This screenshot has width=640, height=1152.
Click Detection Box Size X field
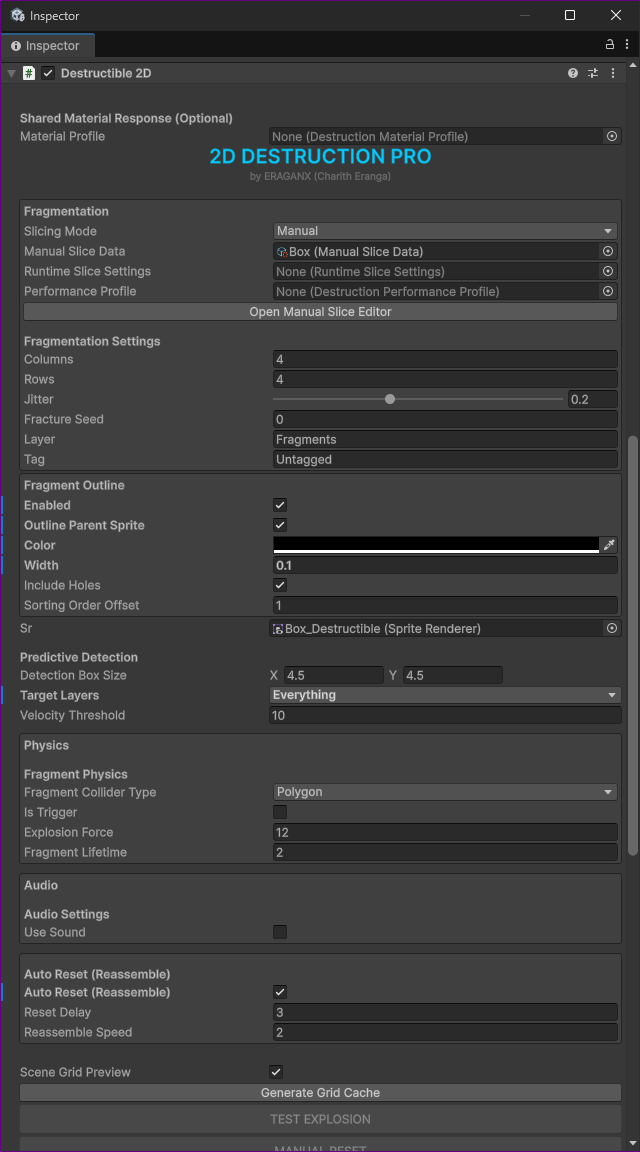coord(334,675)
